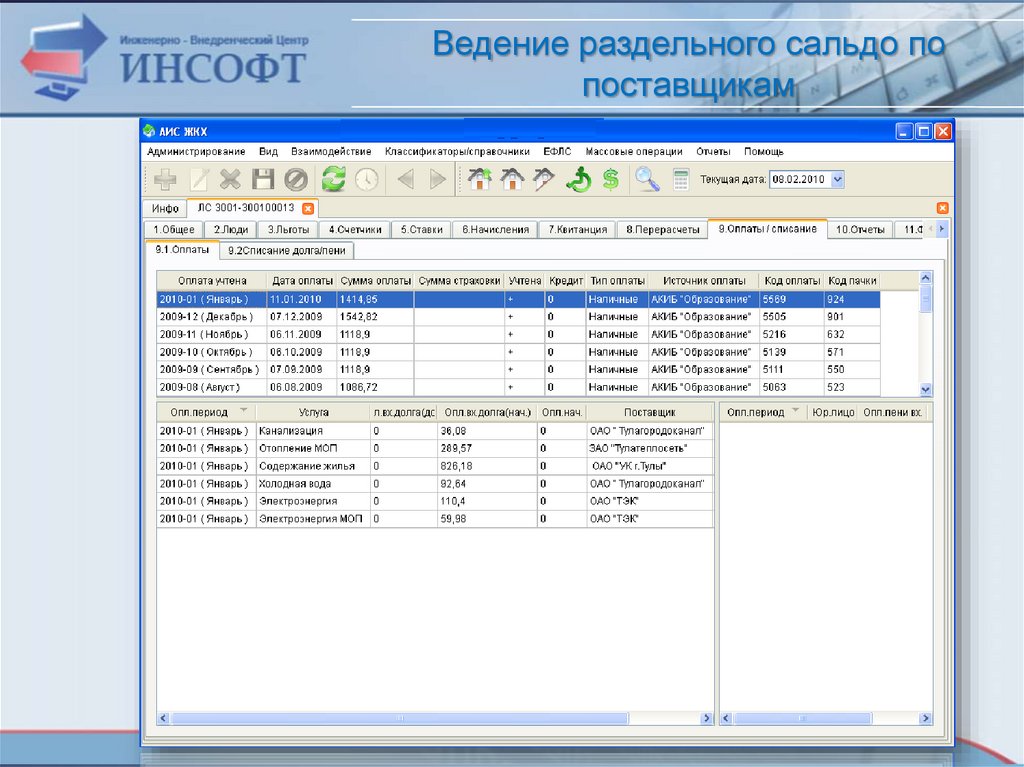Click the first house icon in toolbar
Viewport: 1024px width, 767px height.
pyautogui.click(x=480, y=179)
